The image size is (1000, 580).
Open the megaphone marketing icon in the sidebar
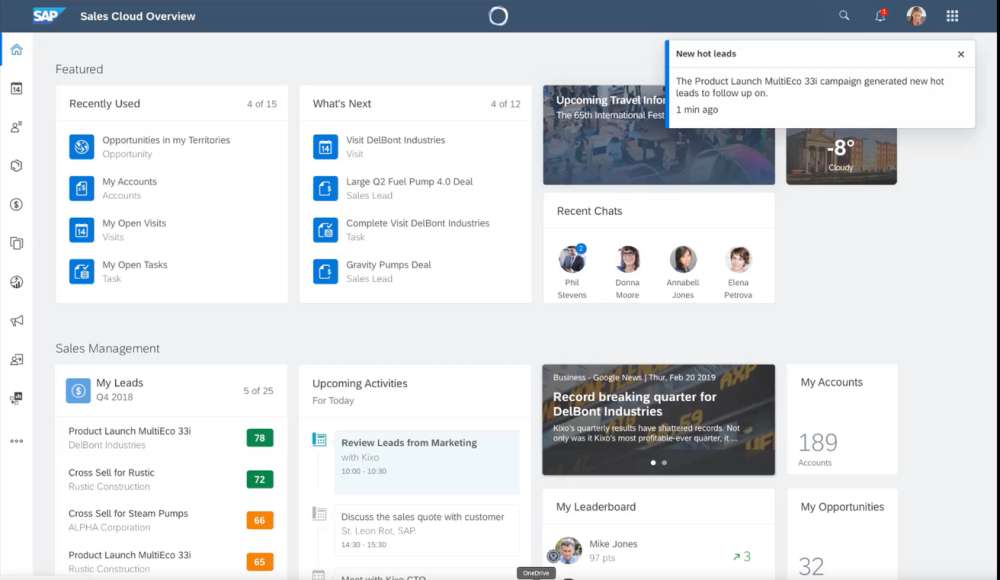[x=17, y=320]
